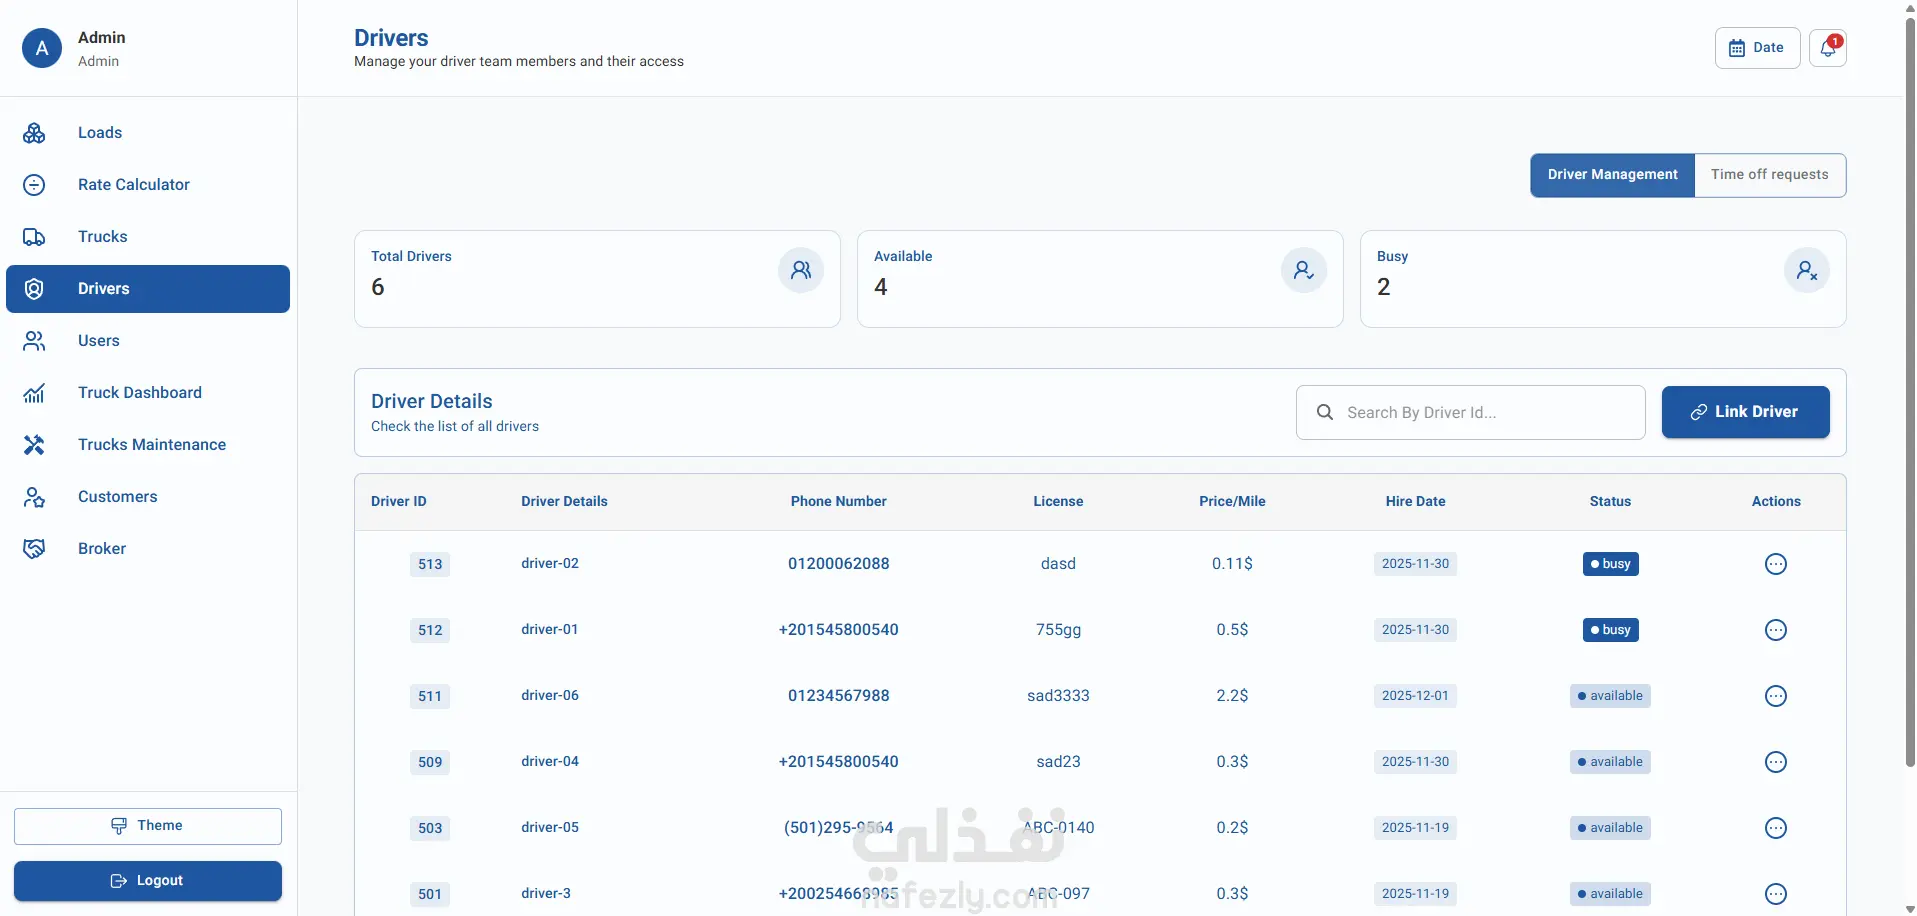Click phone number 01200062088
1917x916 pixels.
[x=839, y=564]
